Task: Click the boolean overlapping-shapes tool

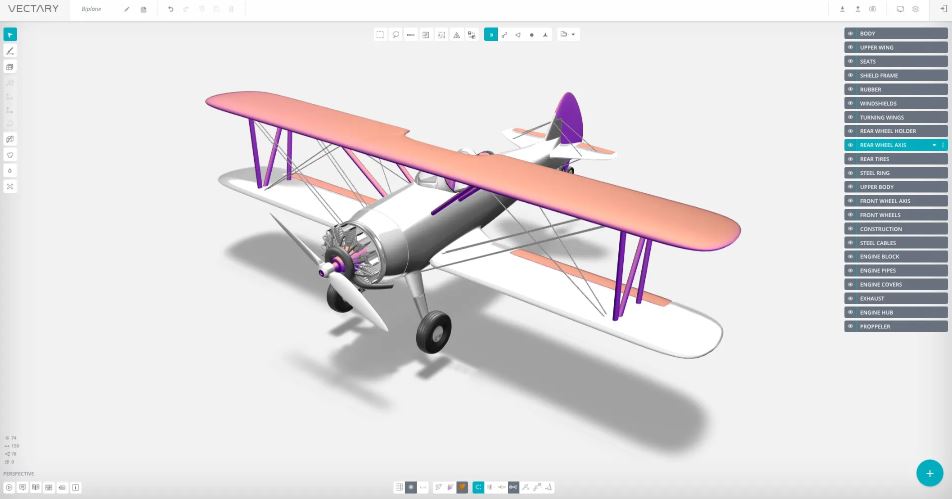Action: pos(10,139)
